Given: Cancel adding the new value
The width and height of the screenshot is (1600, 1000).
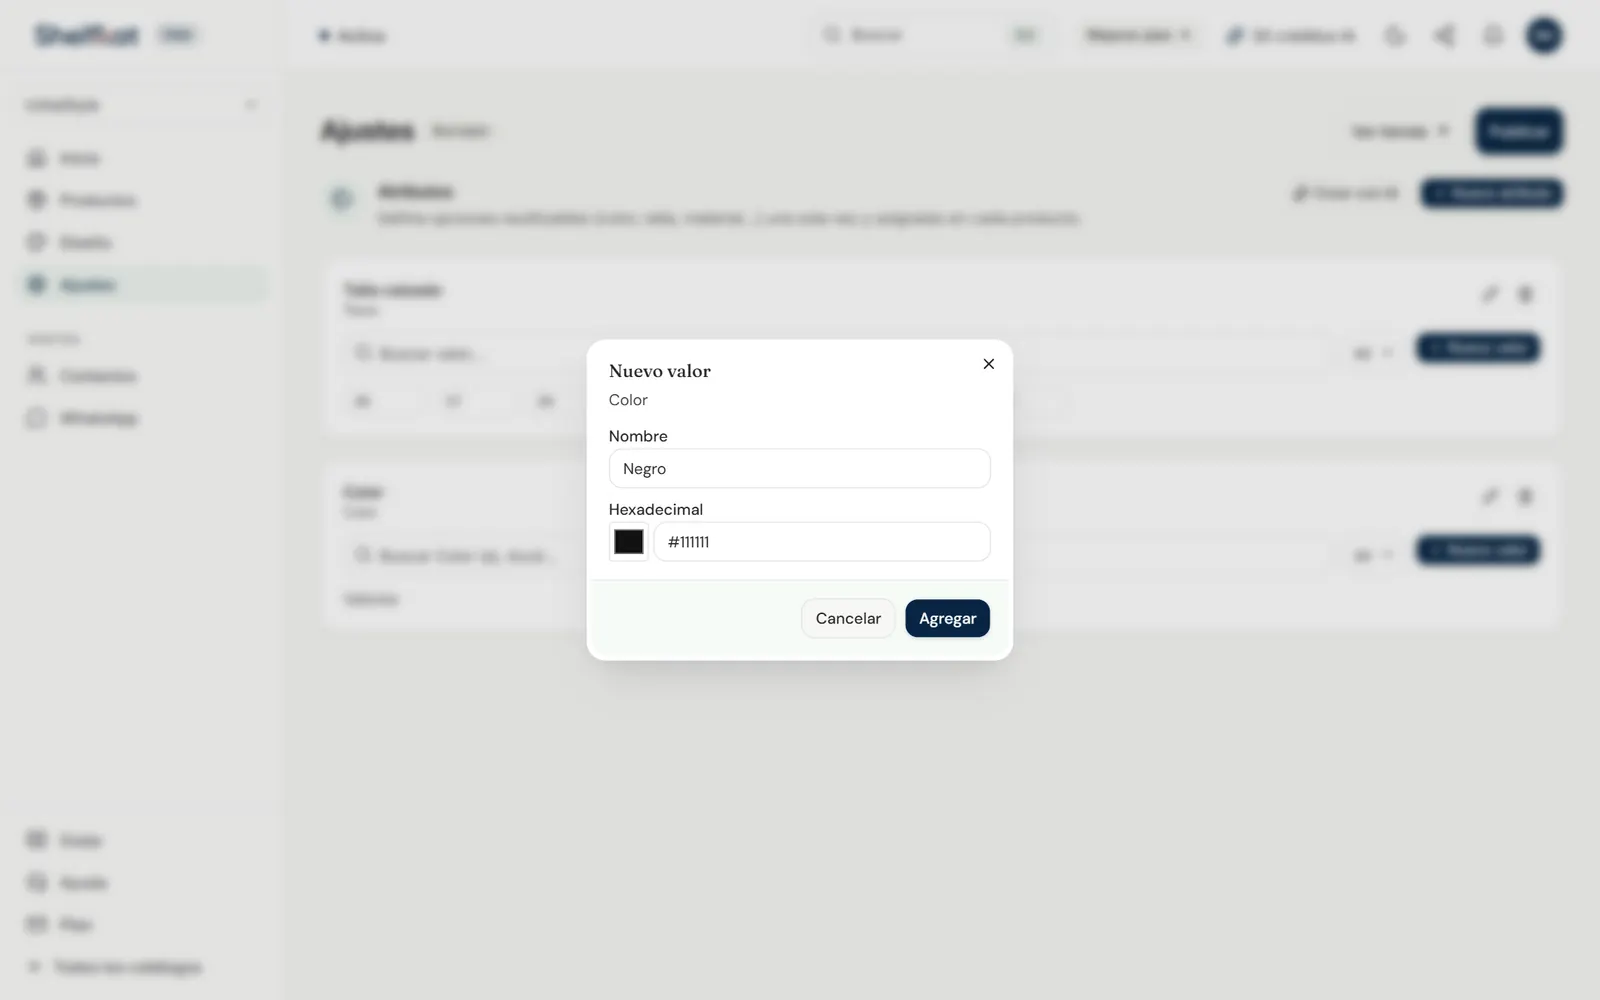Looking at the screenshot, I should [848, 618].
